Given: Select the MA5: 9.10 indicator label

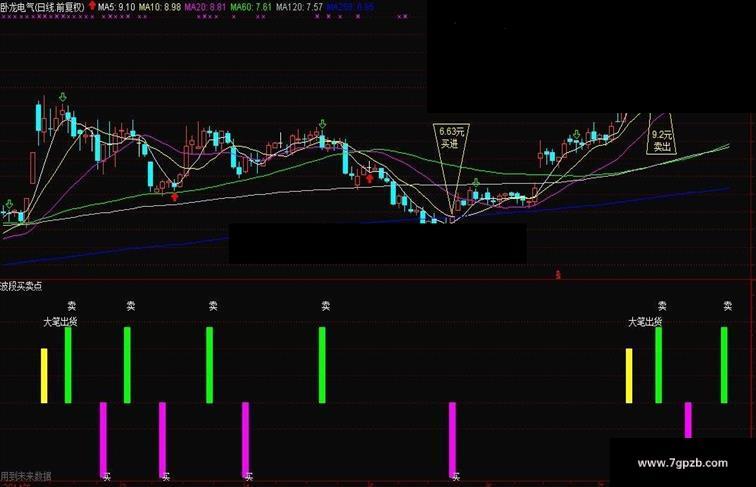Looking at the screenshot, I should point(116,7).
